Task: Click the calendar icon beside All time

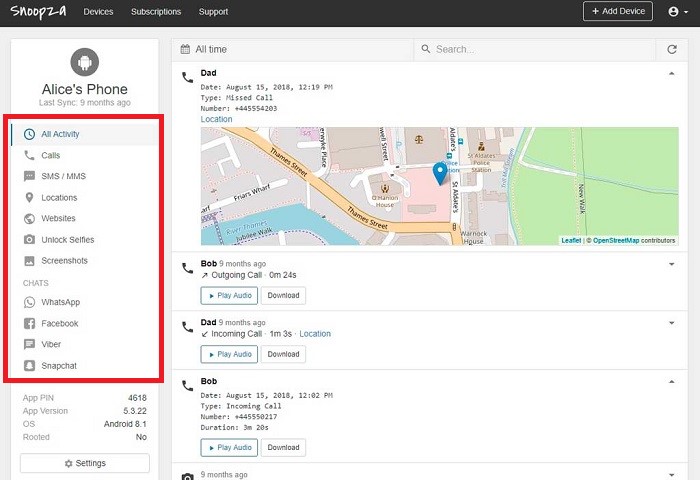Action: pyautogui.click(x=185, y=49)
